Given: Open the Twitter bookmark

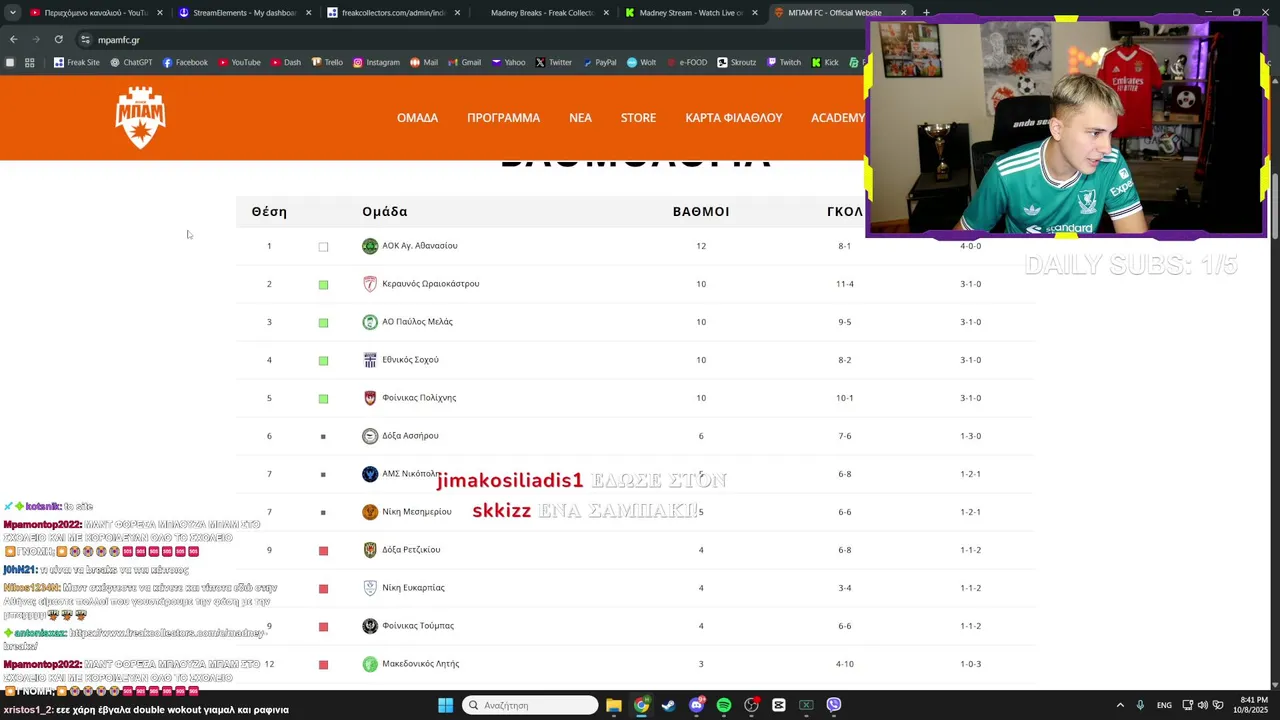Looking at the screenshot, I should [x=553, y=62].
